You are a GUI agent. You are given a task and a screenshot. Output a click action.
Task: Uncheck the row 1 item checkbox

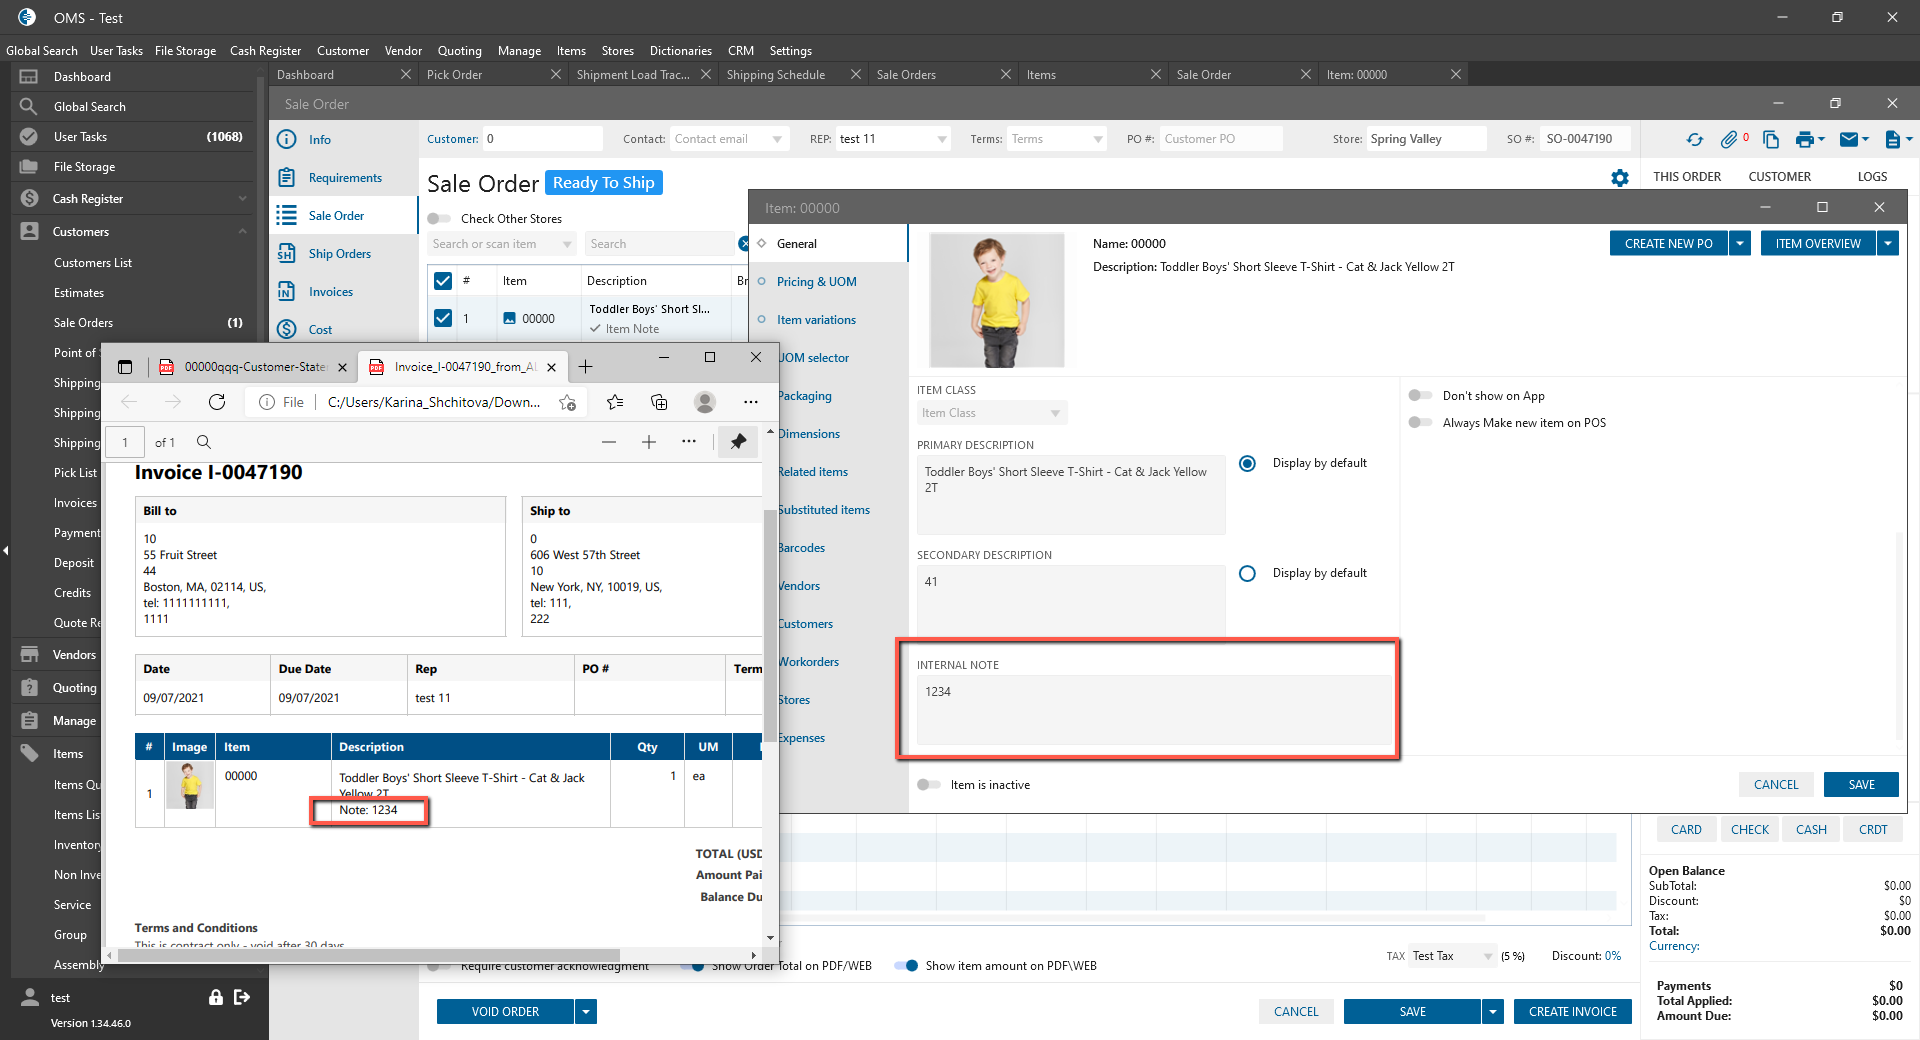pos(443,318)
